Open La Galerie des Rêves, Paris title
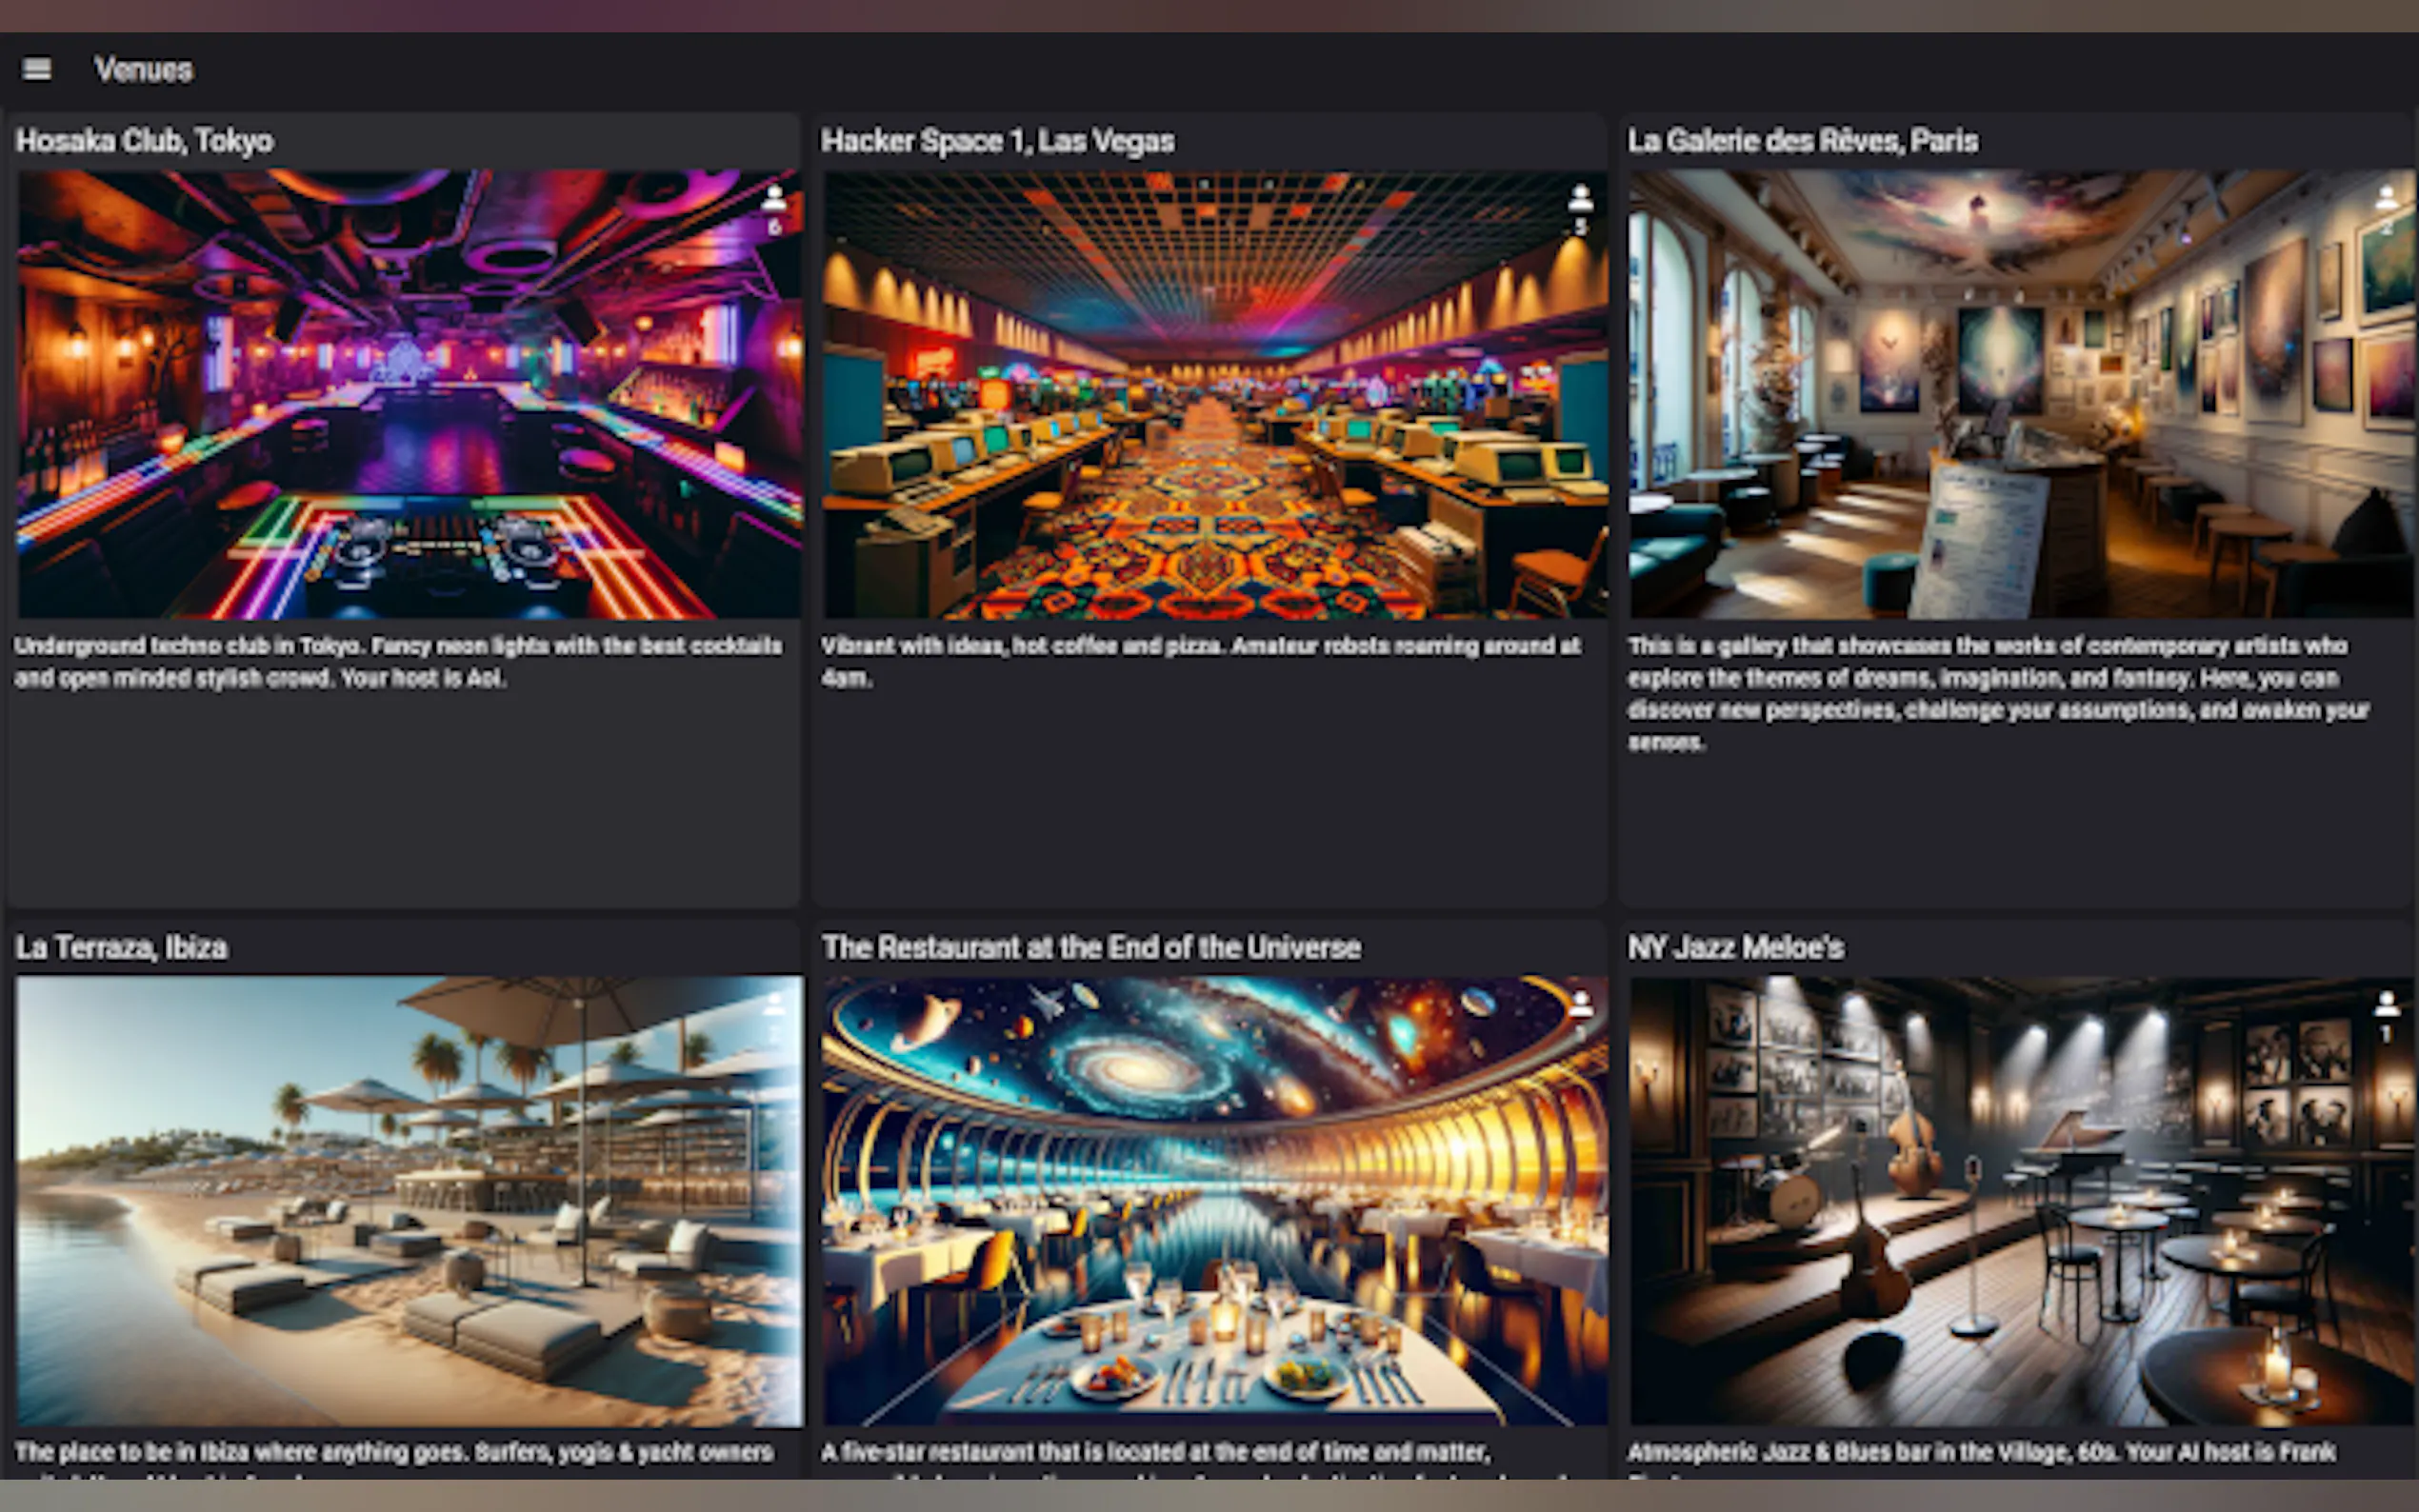2419x1512 pixels. [x=1802, y=141]
